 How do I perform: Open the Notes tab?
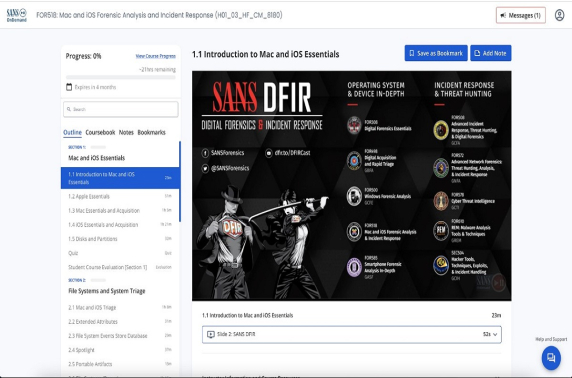pyautogui.click(x=126, y=132)
